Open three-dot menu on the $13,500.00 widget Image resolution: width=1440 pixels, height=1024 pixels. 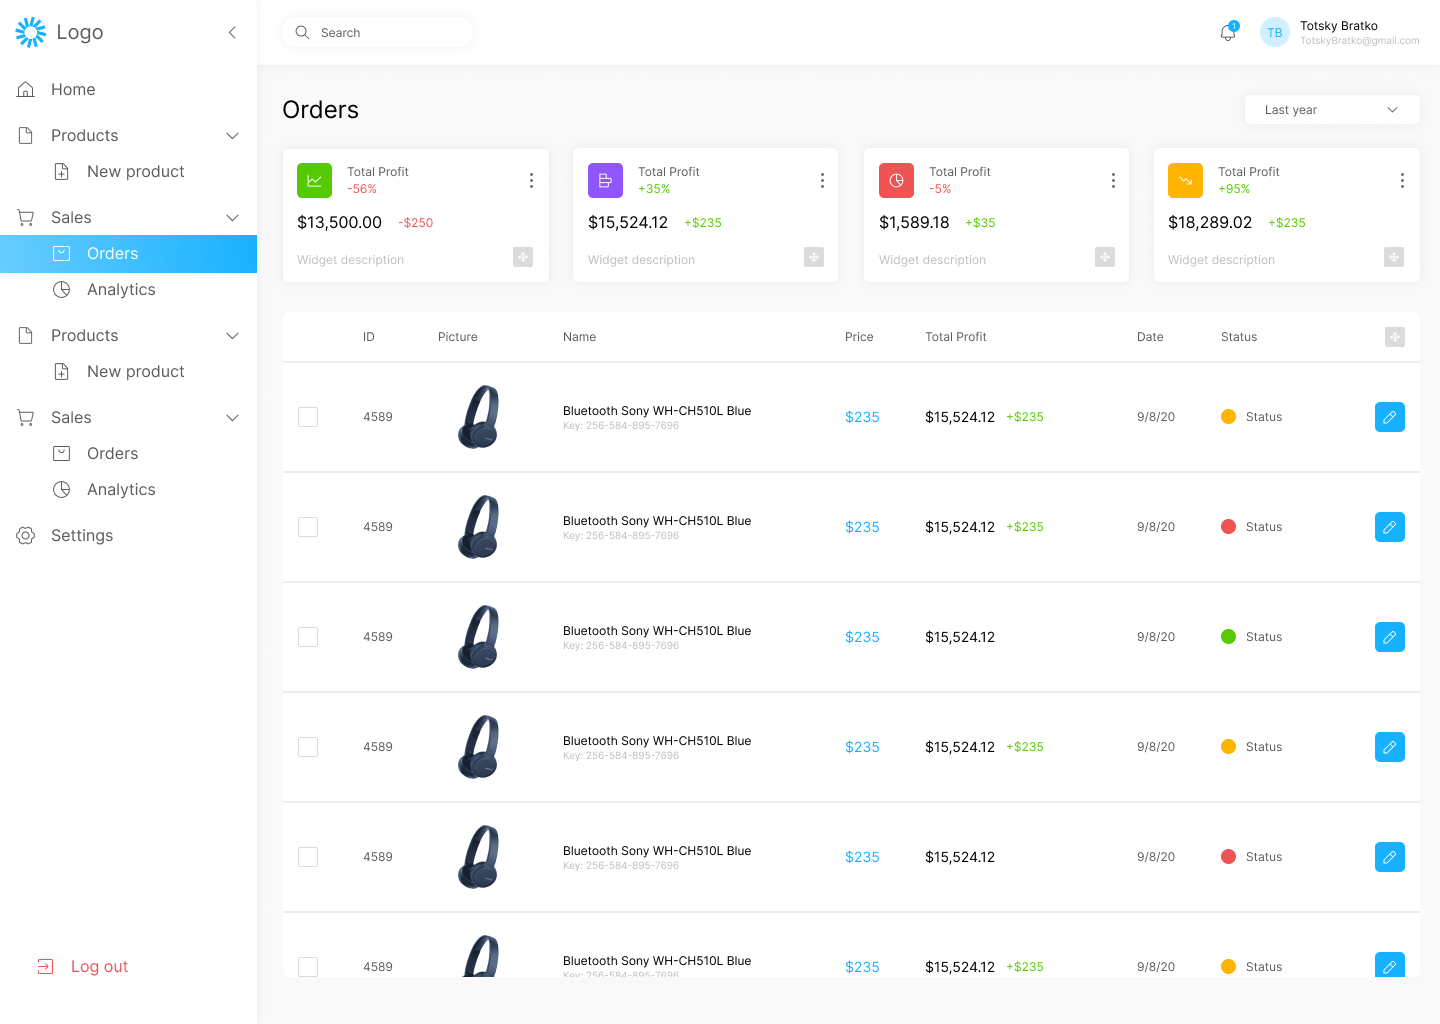click(531, 180)
